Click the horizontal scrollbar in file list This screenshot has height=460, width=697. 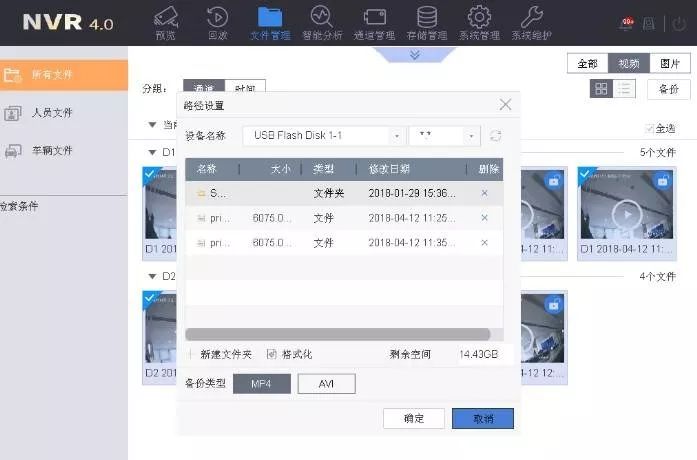[x=337, y=335]
